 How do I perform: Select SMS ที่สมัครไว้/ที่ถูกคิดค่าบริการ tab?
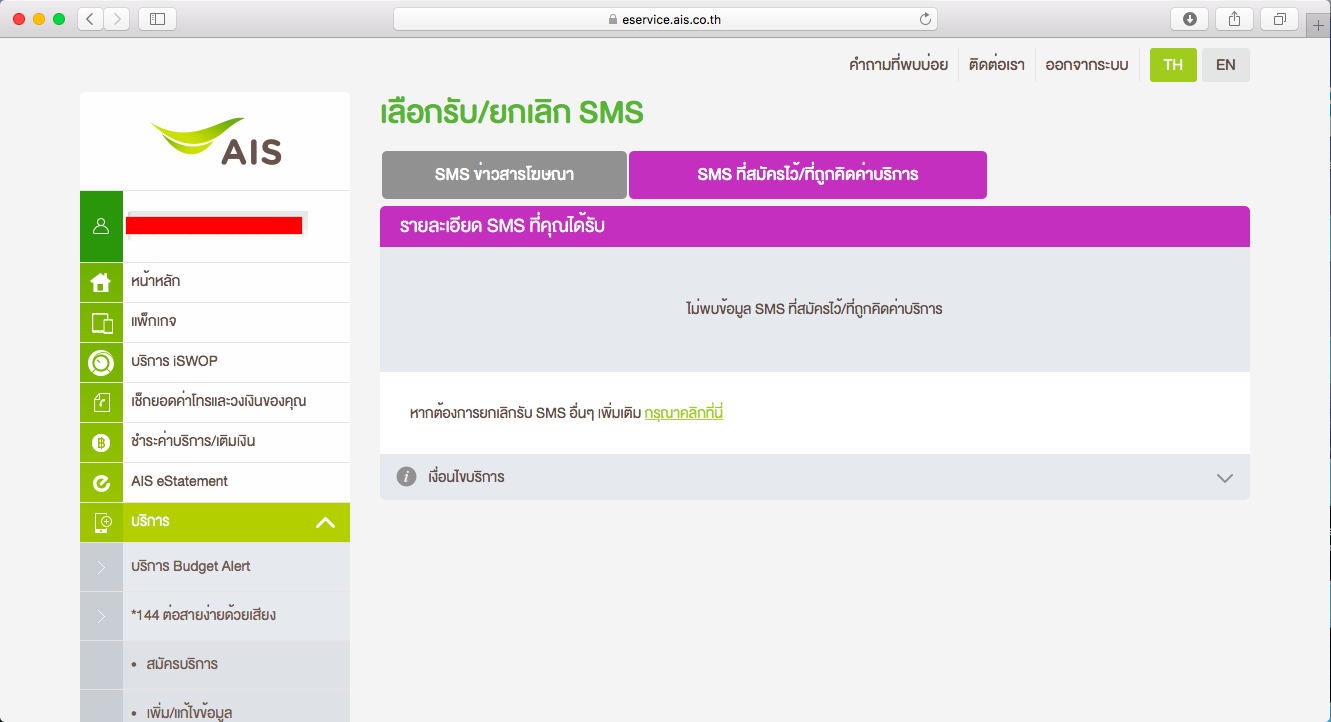click(x=808, y=175)
